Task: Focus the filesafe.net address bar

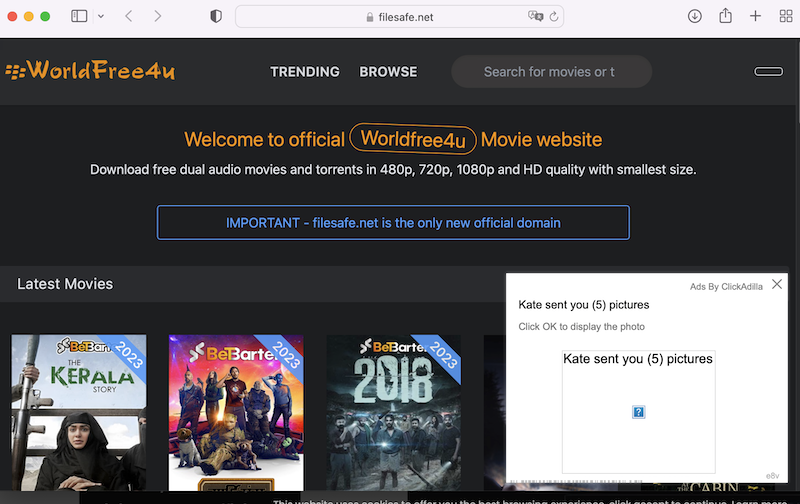Action: pos(399,17)
